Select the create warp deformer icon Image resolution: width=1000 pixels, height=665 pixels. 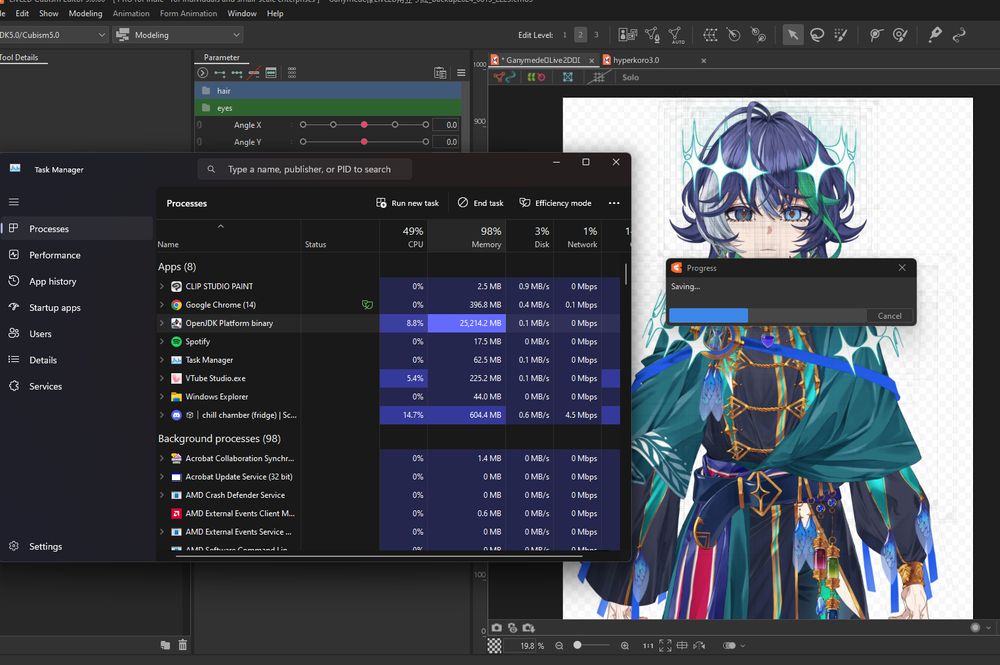[x=710, y=35]
